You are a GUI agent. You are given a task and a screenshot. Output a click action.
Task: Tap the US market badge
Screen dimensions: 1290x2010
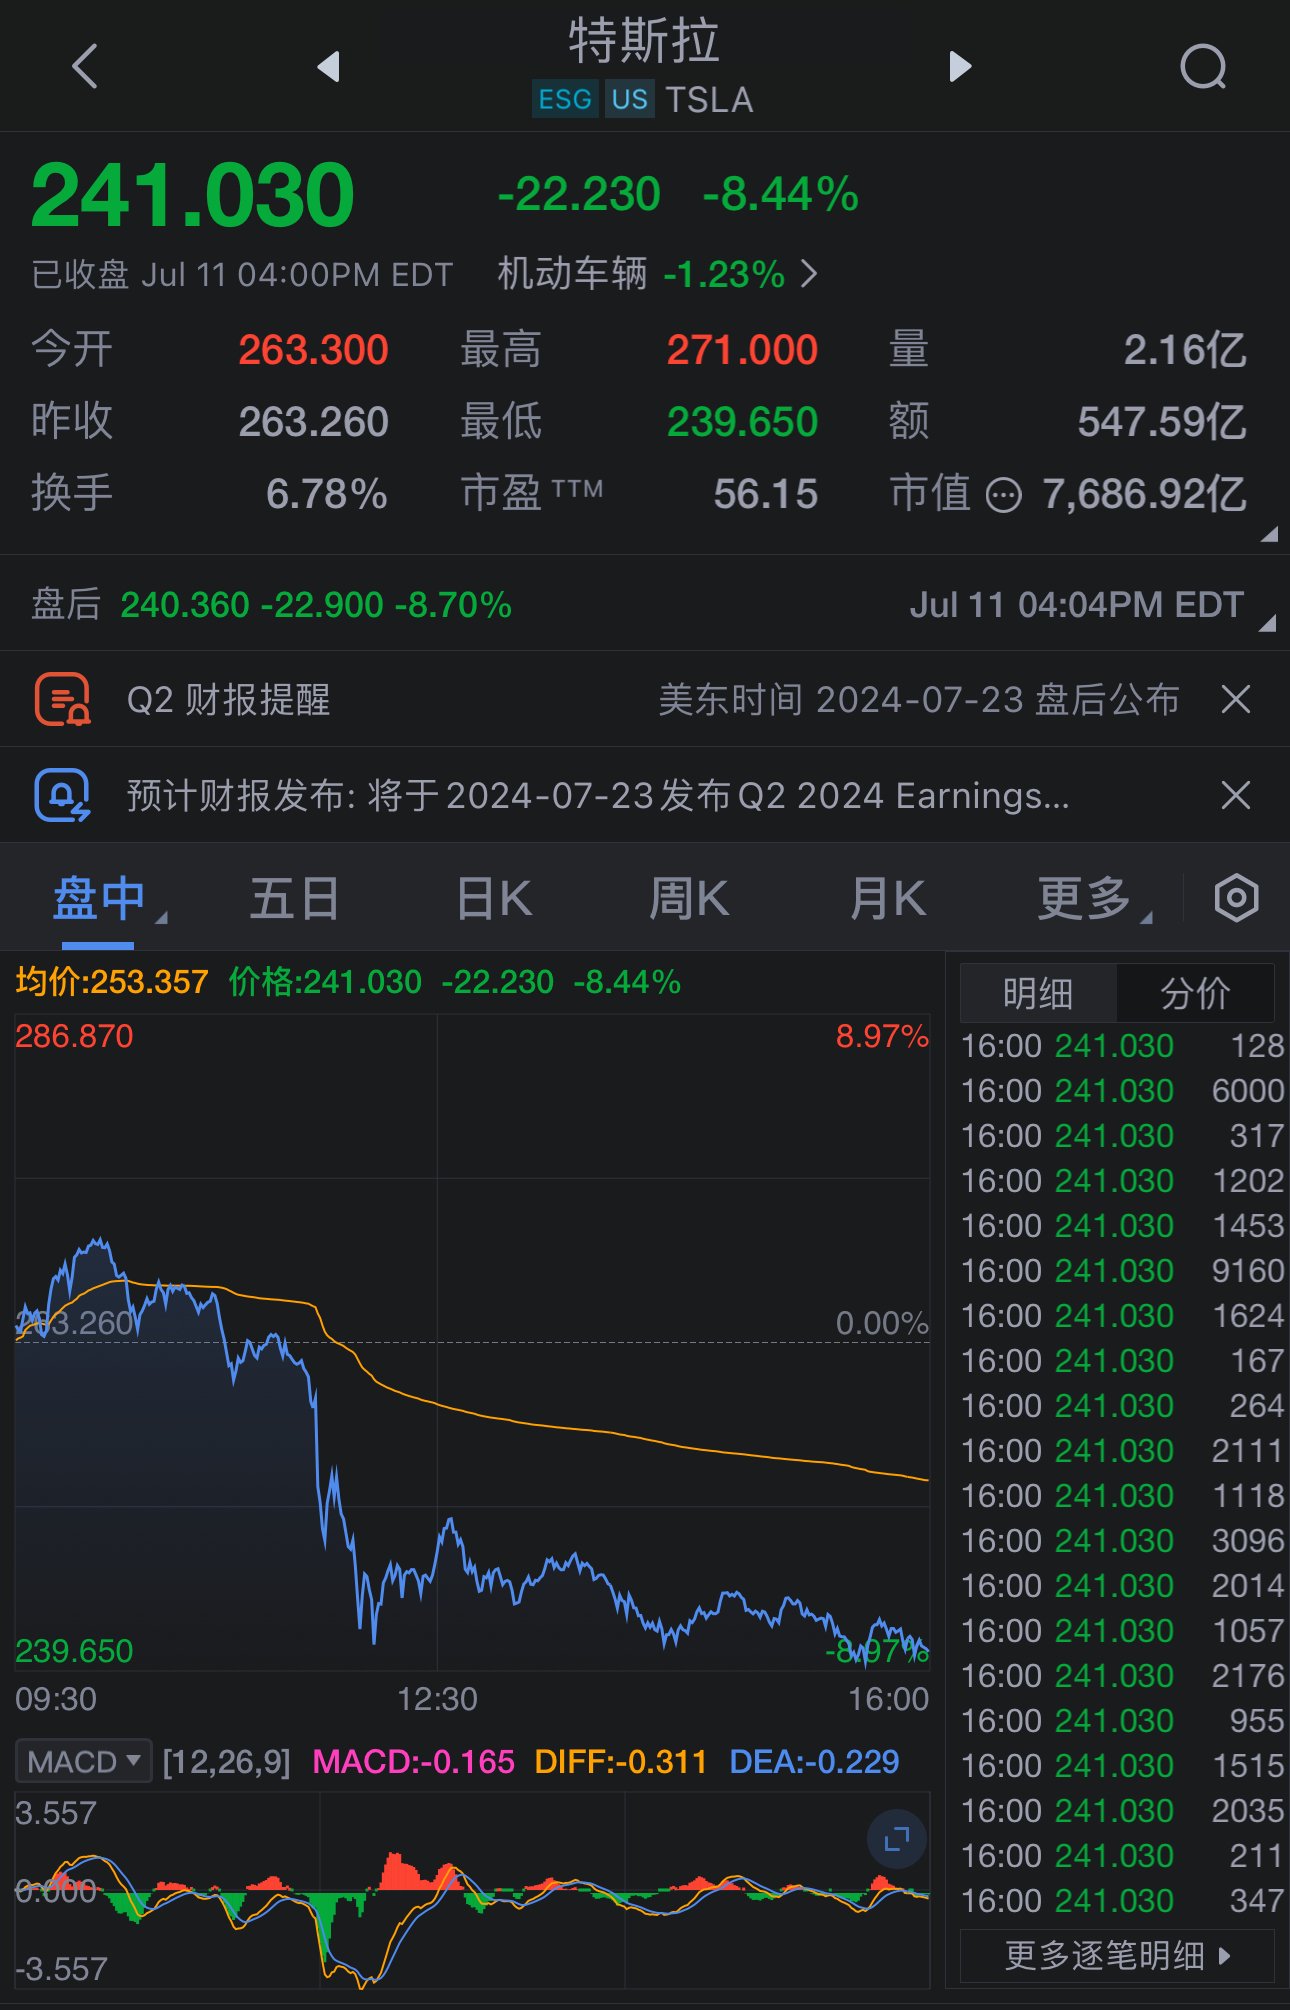(630, 99)
